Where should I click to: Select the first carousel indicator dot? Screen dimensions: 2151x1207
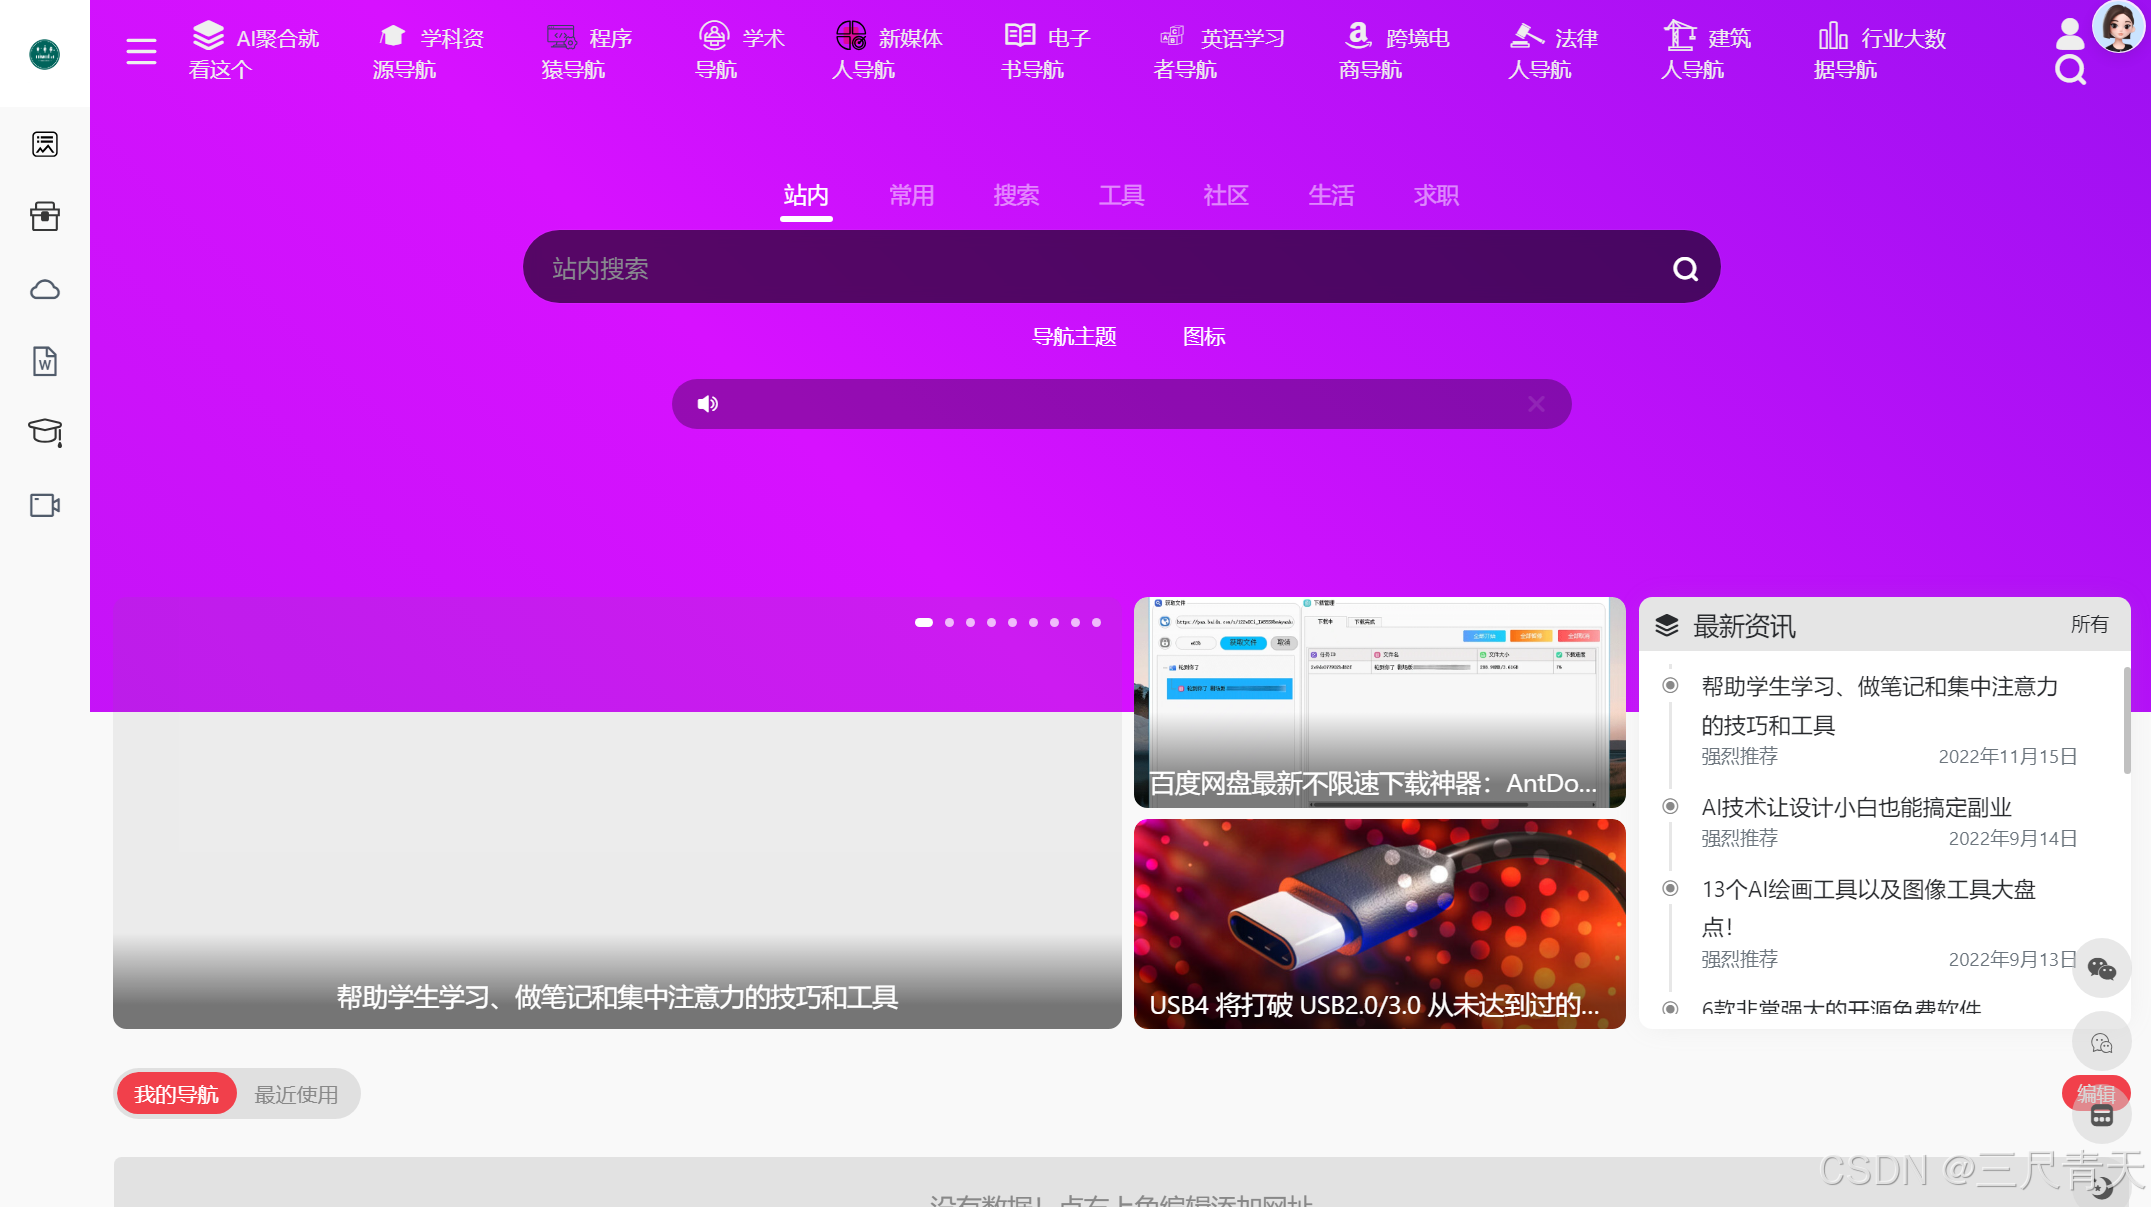[924, 622]
